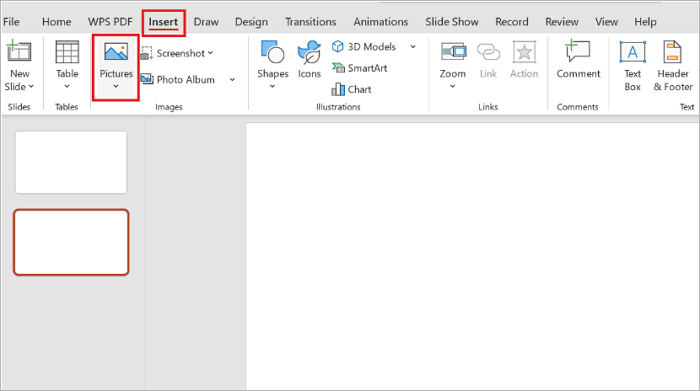
Task: Insert a Comment
Action: point(578,59)
